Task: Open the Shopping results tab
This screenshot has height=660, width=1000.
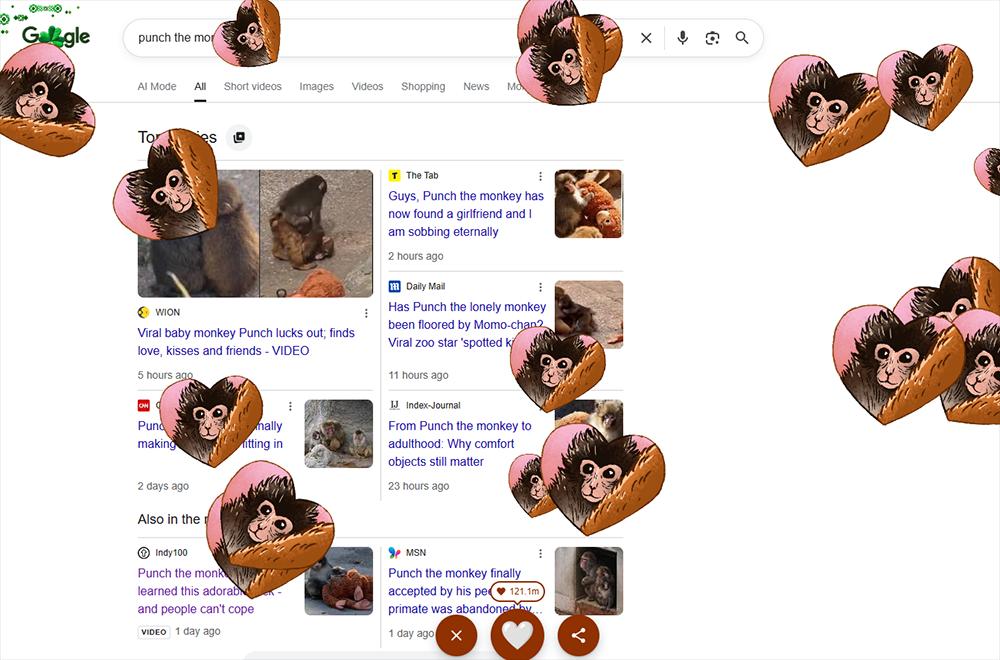Action: pos(423,86)
